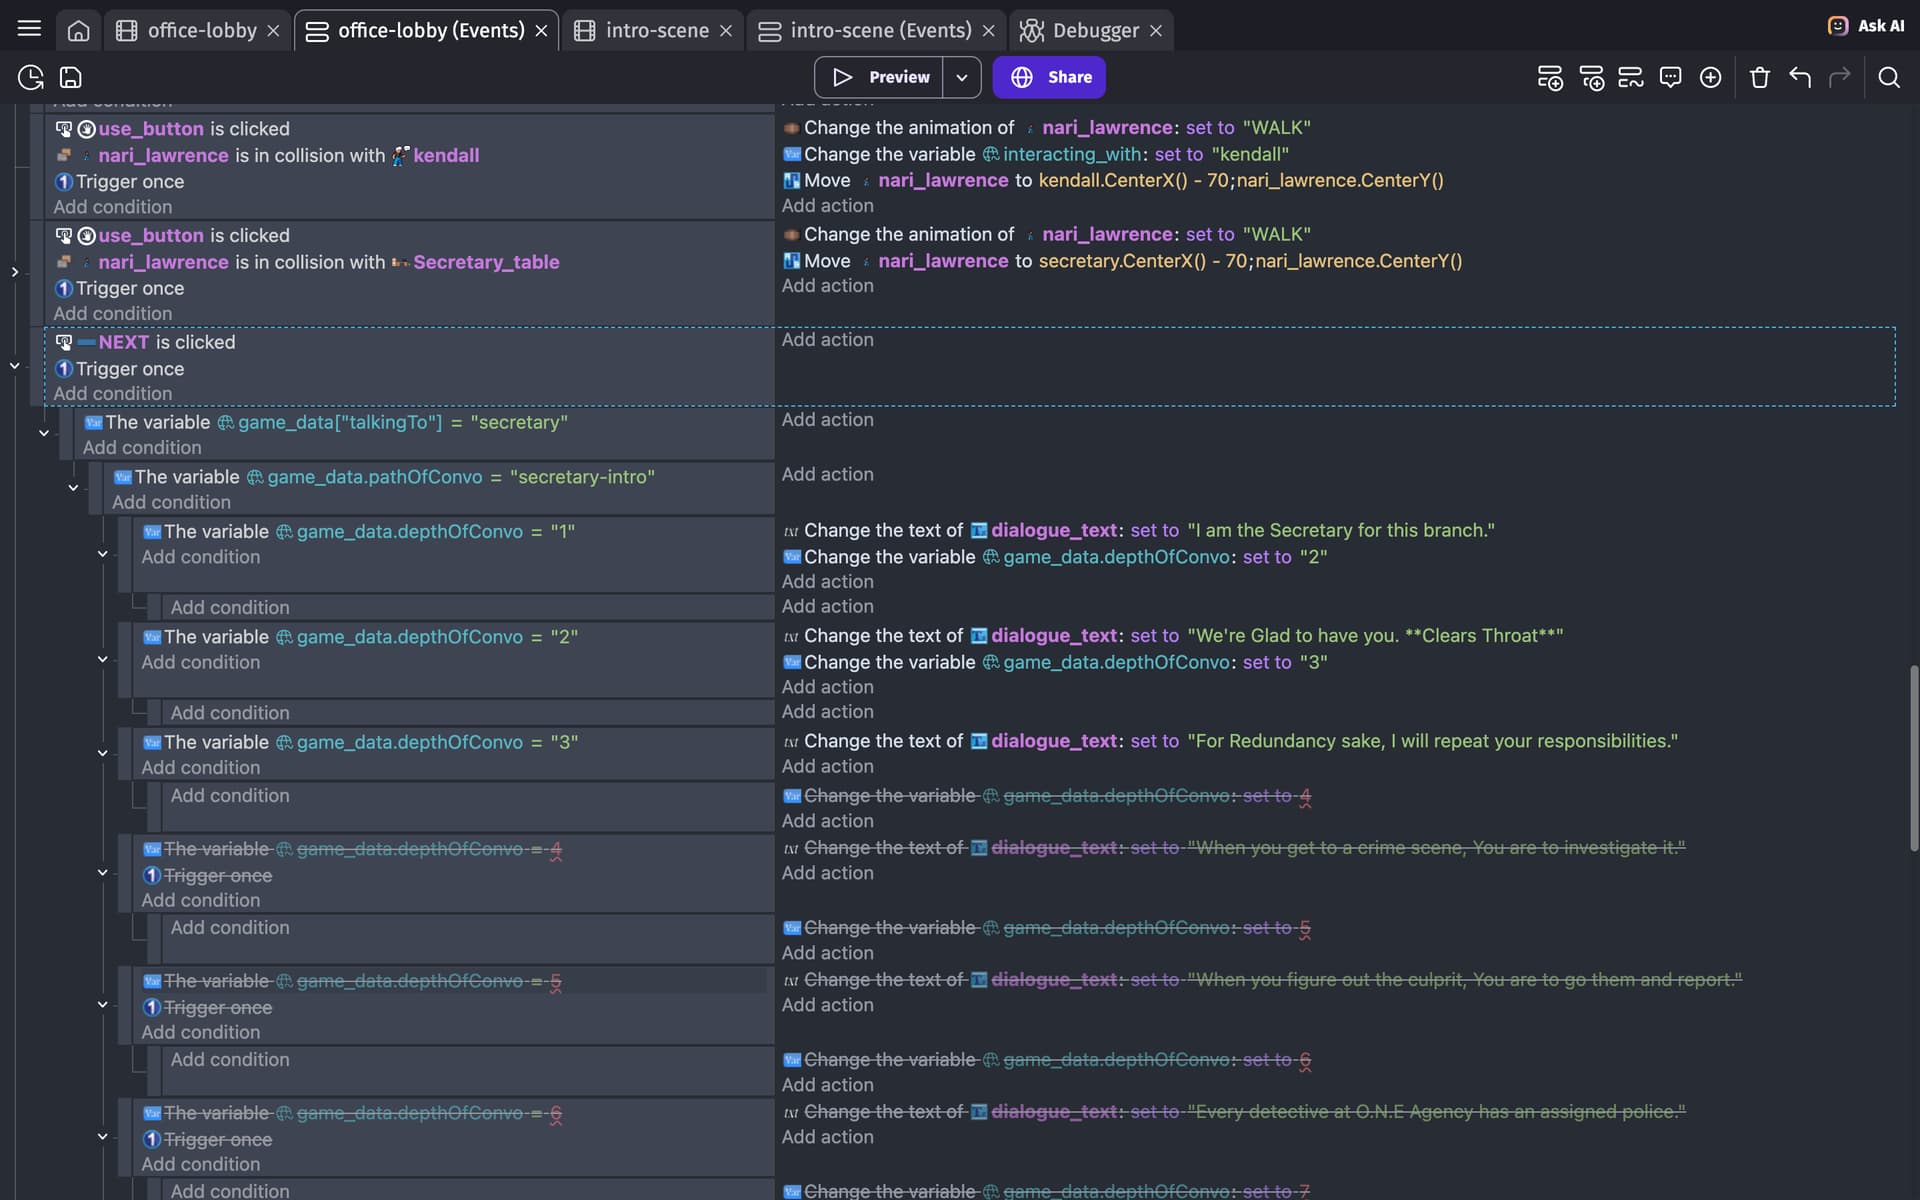Screen dimensions: 1920x1200
Task: Open the Preview options dropdown arrow
Action: pos(961,77)
